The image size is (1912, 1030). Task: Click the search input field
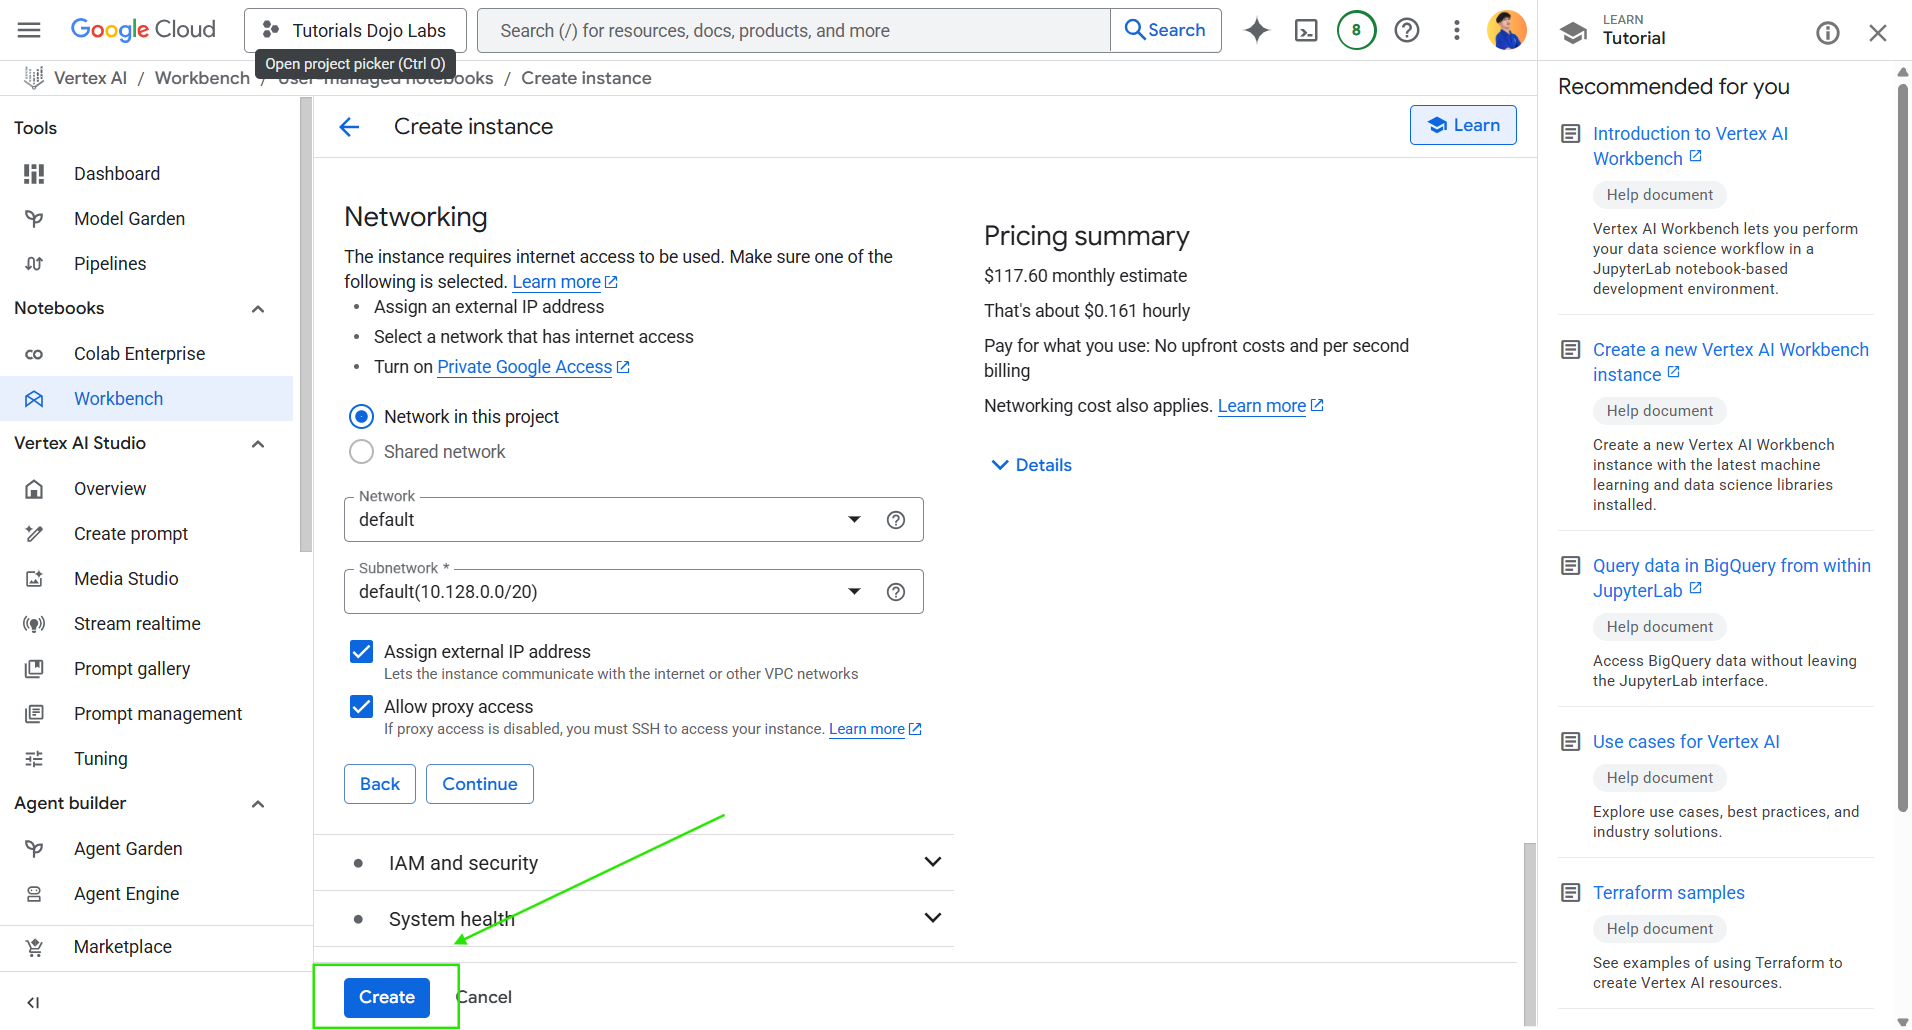(x=794, y=31)
